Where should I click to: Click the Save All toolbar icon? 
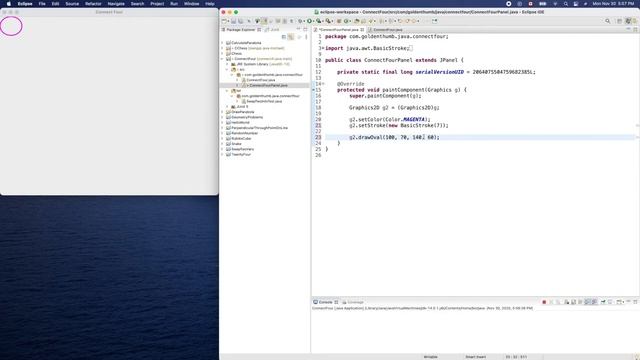[240, 21]
